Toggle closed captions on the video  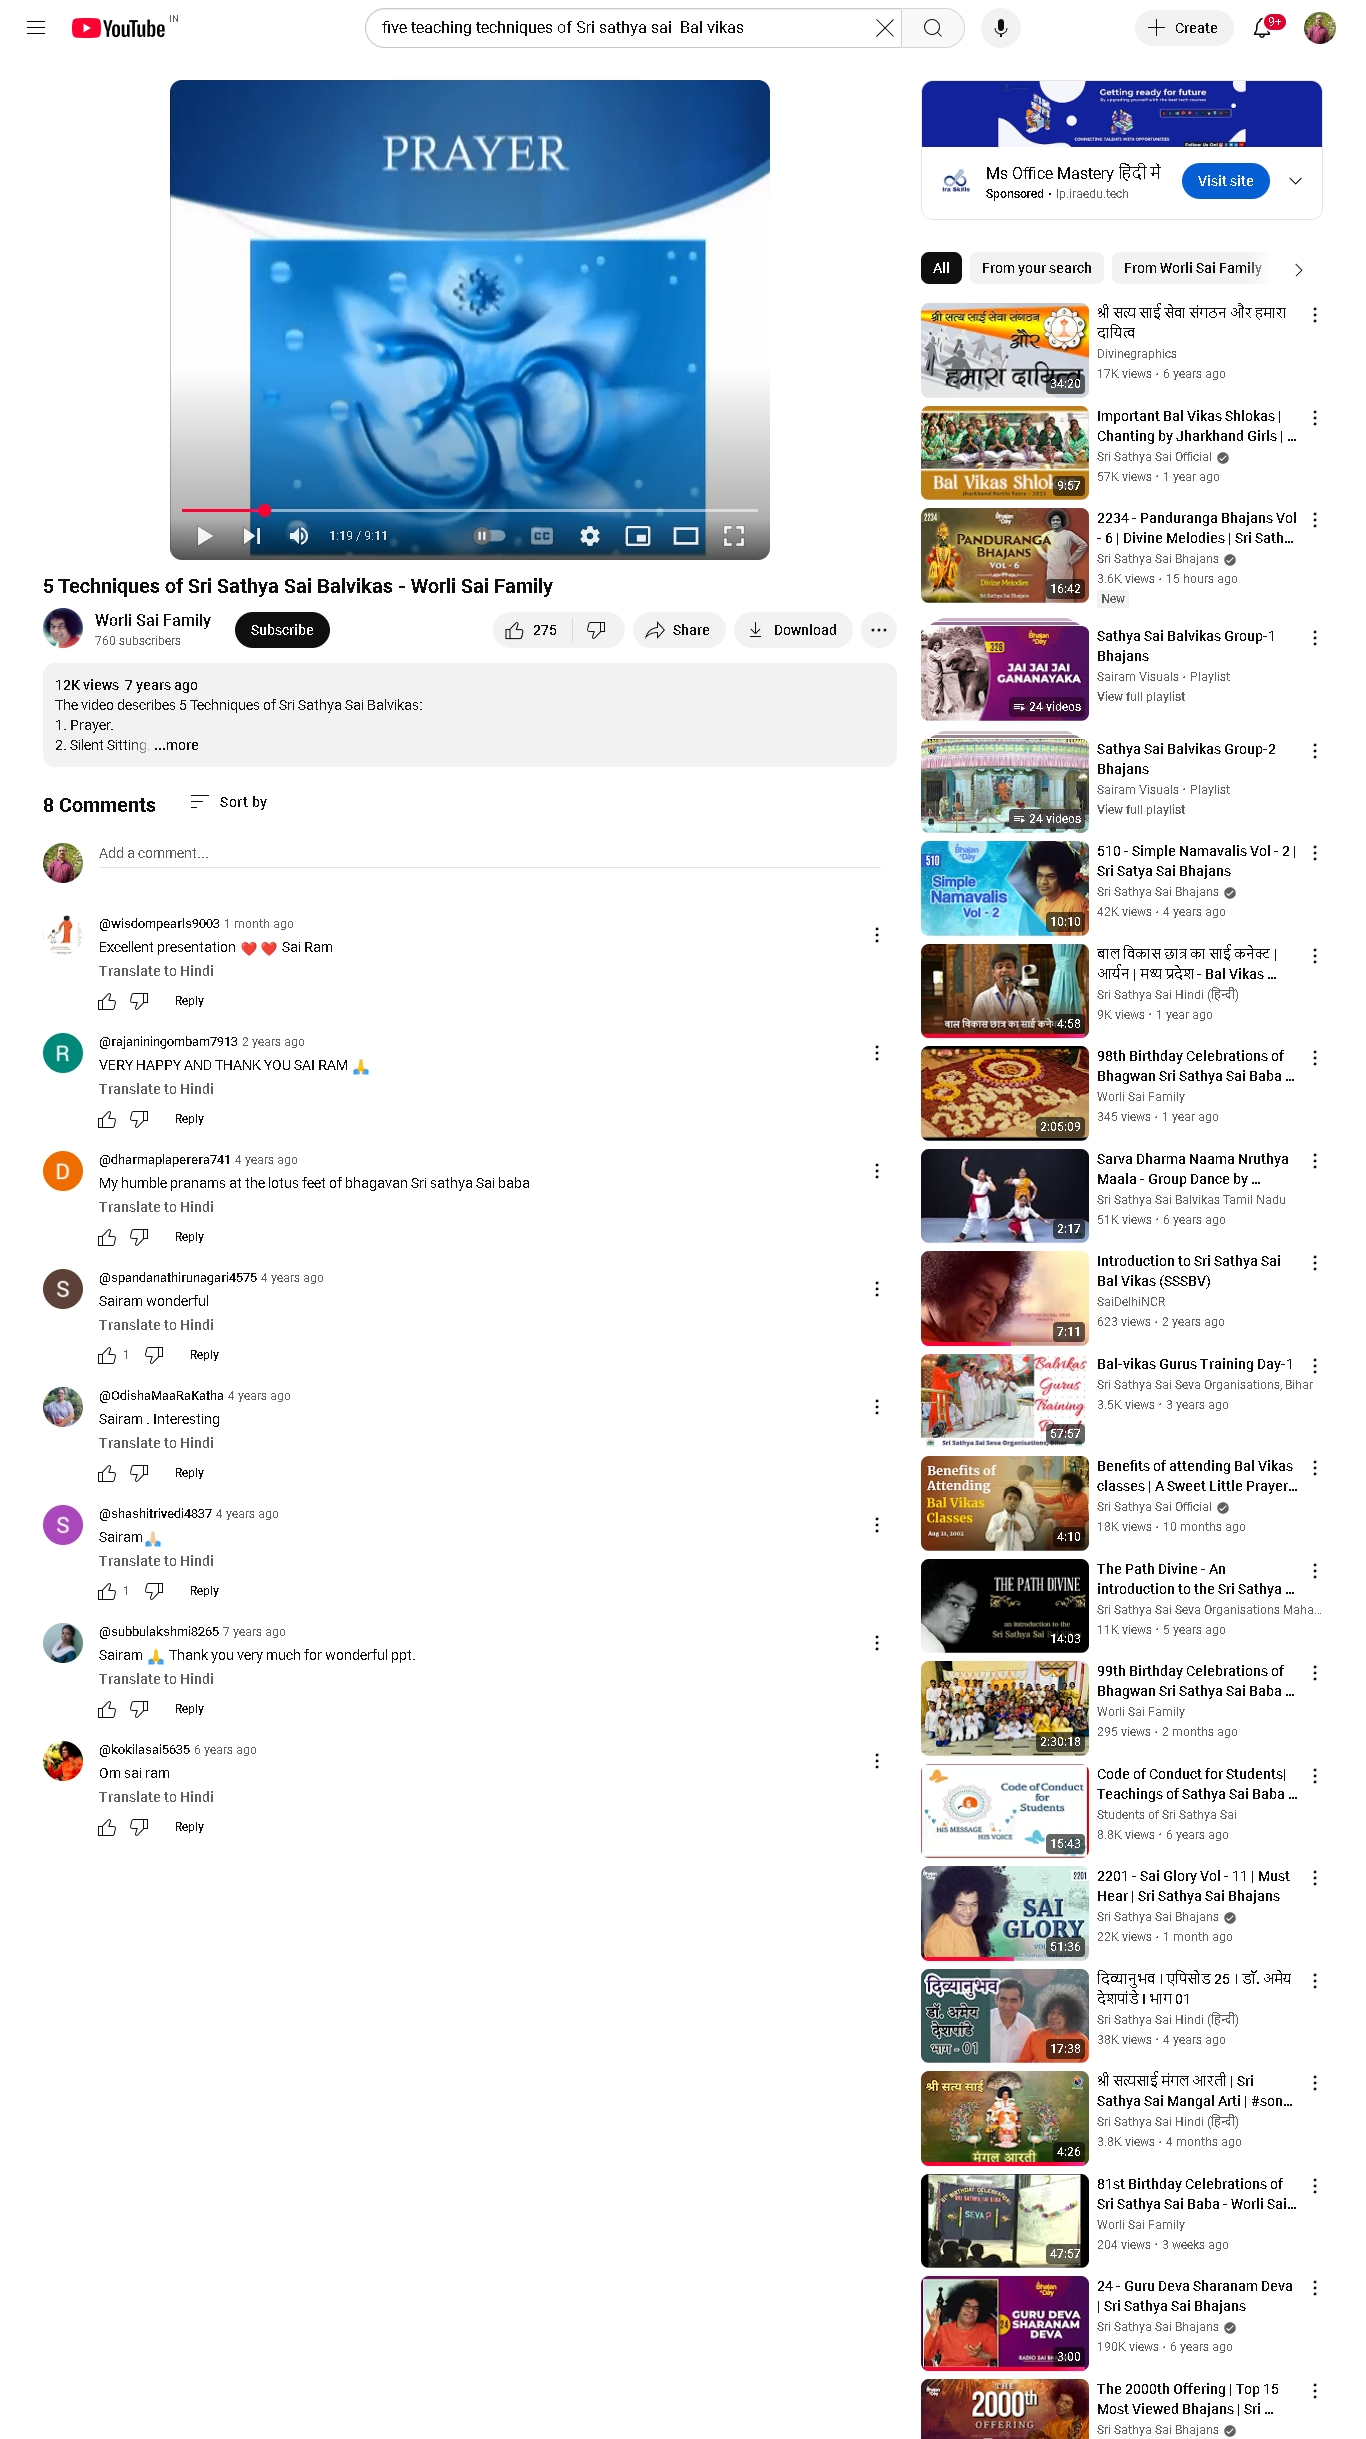coord(542,536)
